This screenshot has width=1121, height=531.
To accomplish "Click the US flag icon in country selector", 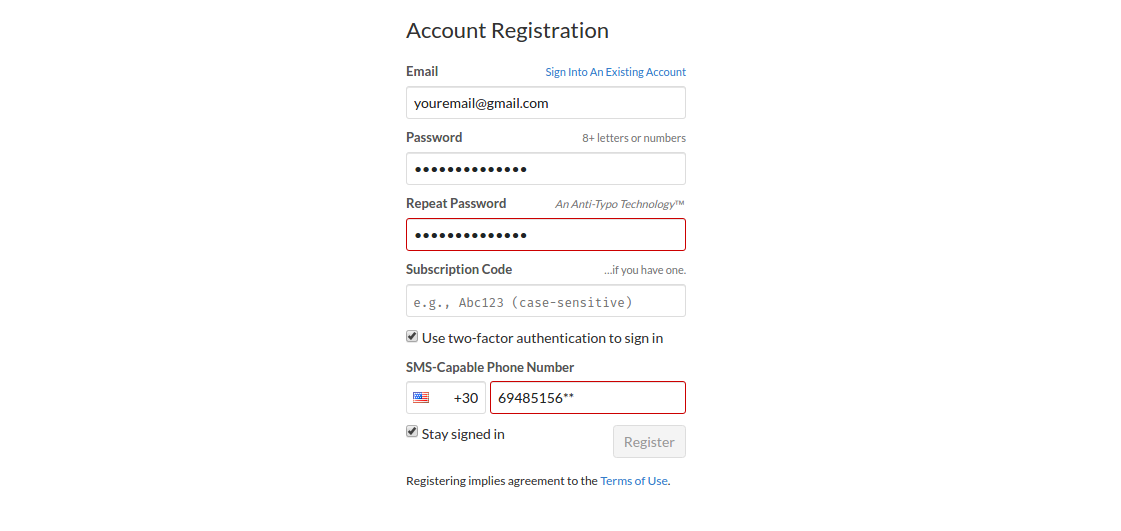I will point(421,397).
